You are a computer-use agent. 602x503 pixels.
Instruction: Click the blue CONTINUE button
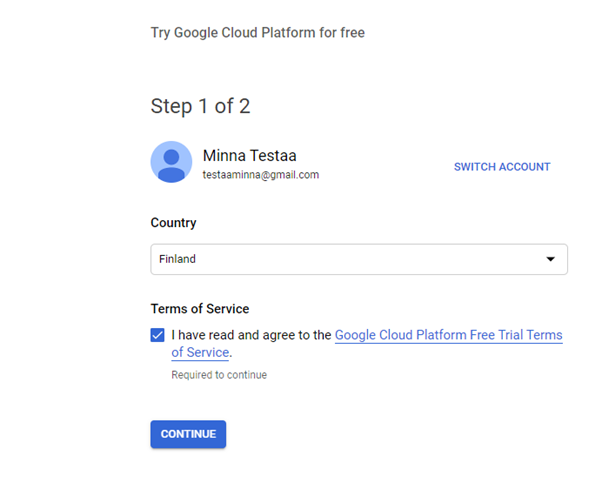tap(188, 434)
